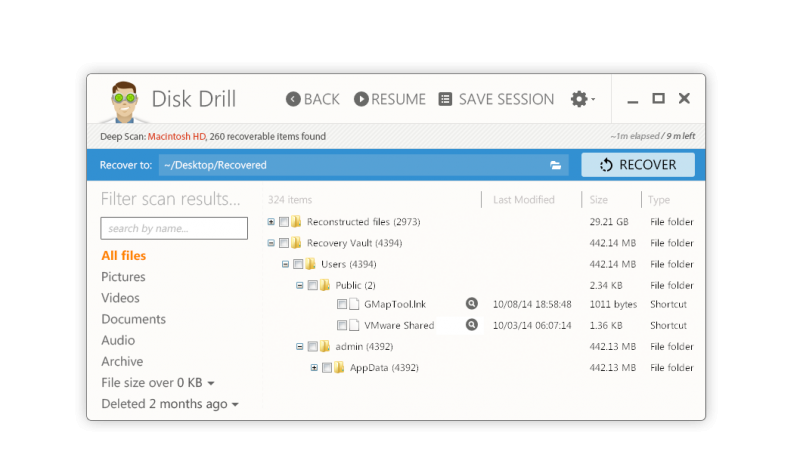Click the Users folder icon
The height and width of the screenshot is (467, 800).
coord(311,264)
